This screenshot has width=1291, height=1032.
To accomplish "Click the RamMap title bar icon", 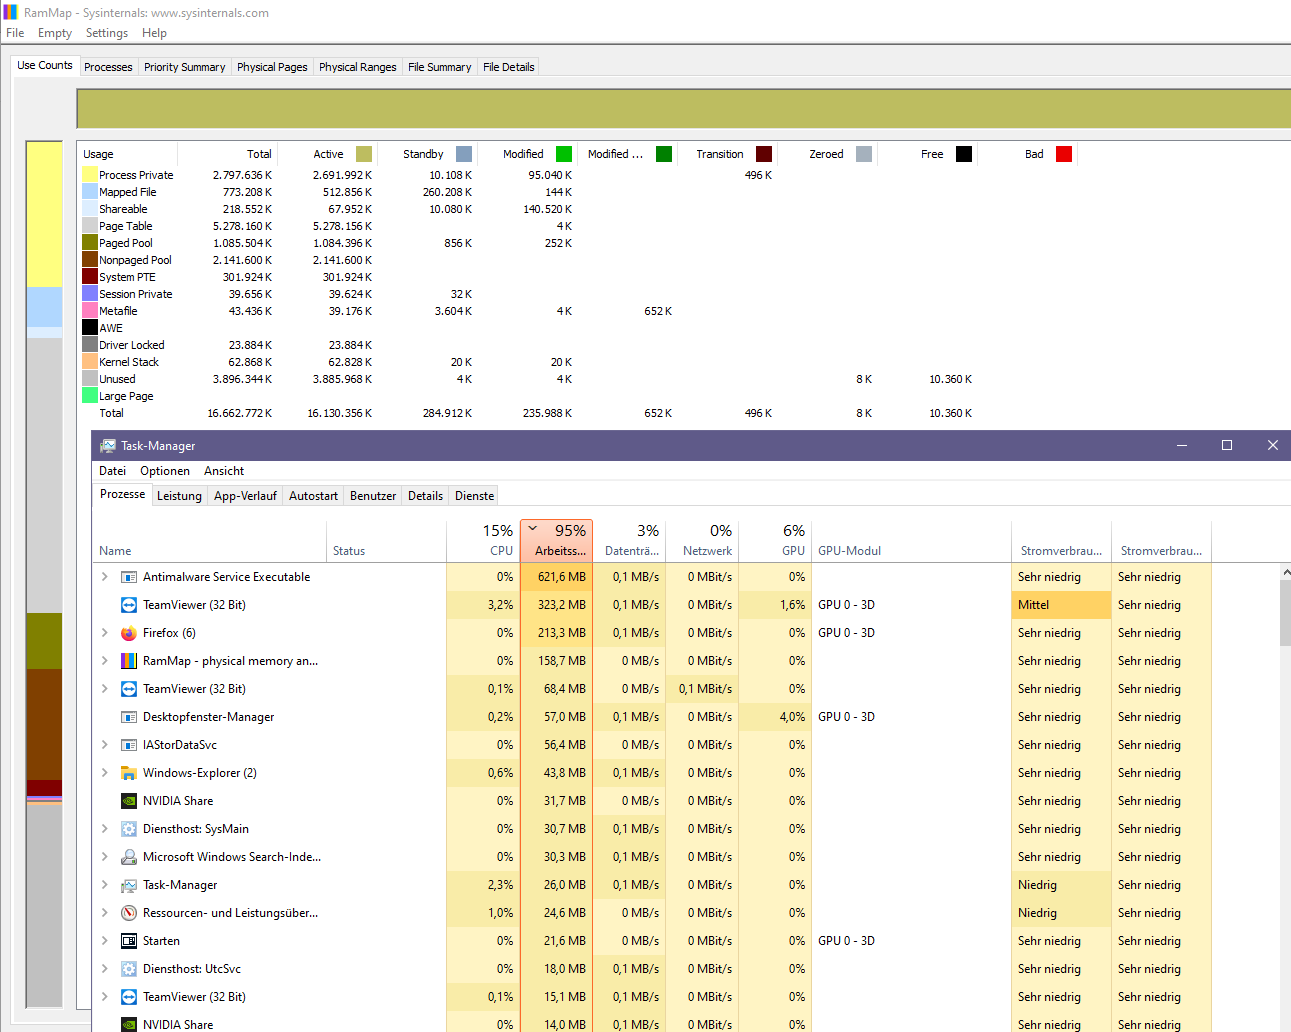I will (x=10, y=12).
